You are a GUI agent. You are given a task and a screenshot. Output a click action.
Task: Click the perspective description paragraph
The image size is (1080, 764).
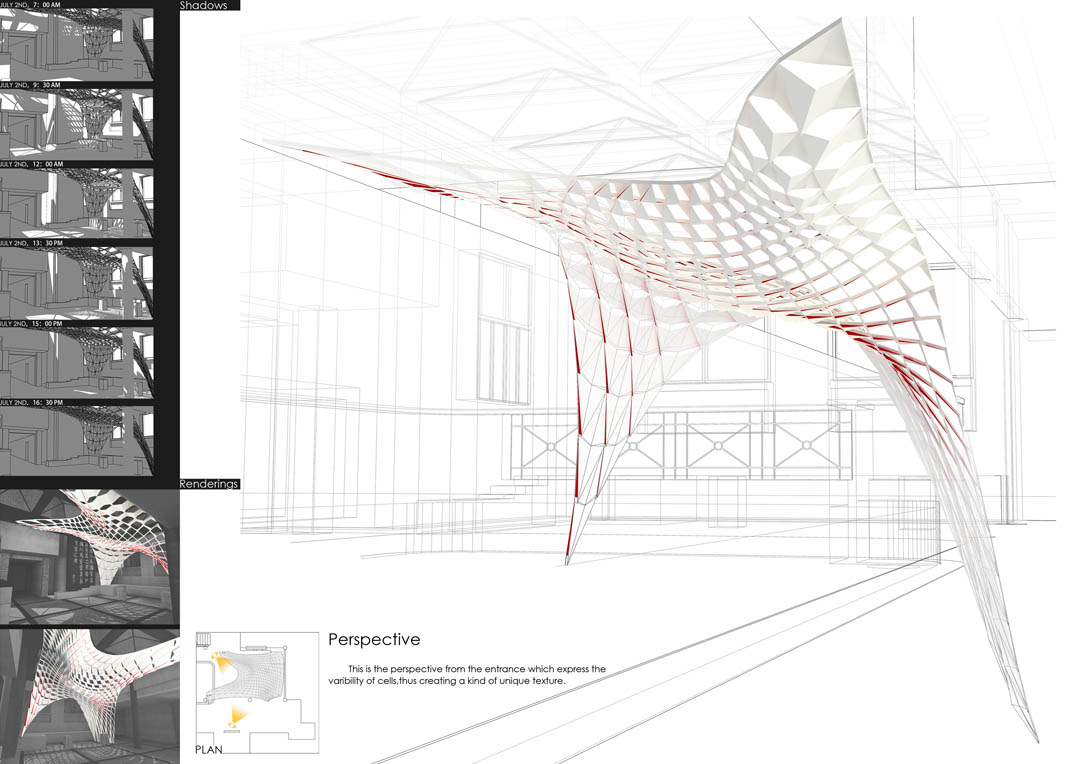click(x=466, y=675)
